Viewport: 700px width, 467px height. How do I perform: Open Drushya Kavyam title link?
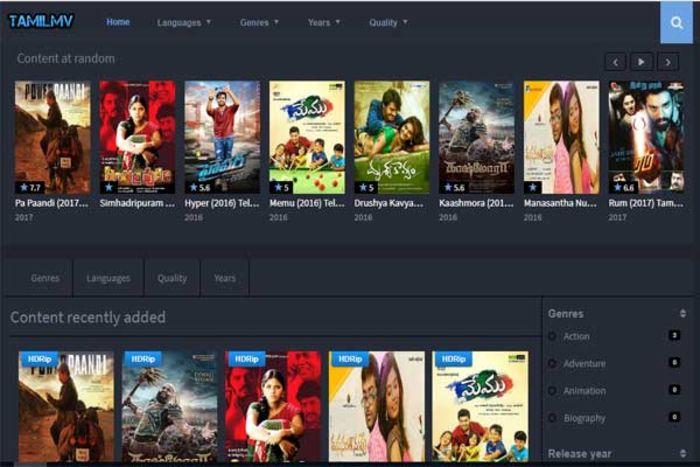pyautogui.click(x=389, y=203)
